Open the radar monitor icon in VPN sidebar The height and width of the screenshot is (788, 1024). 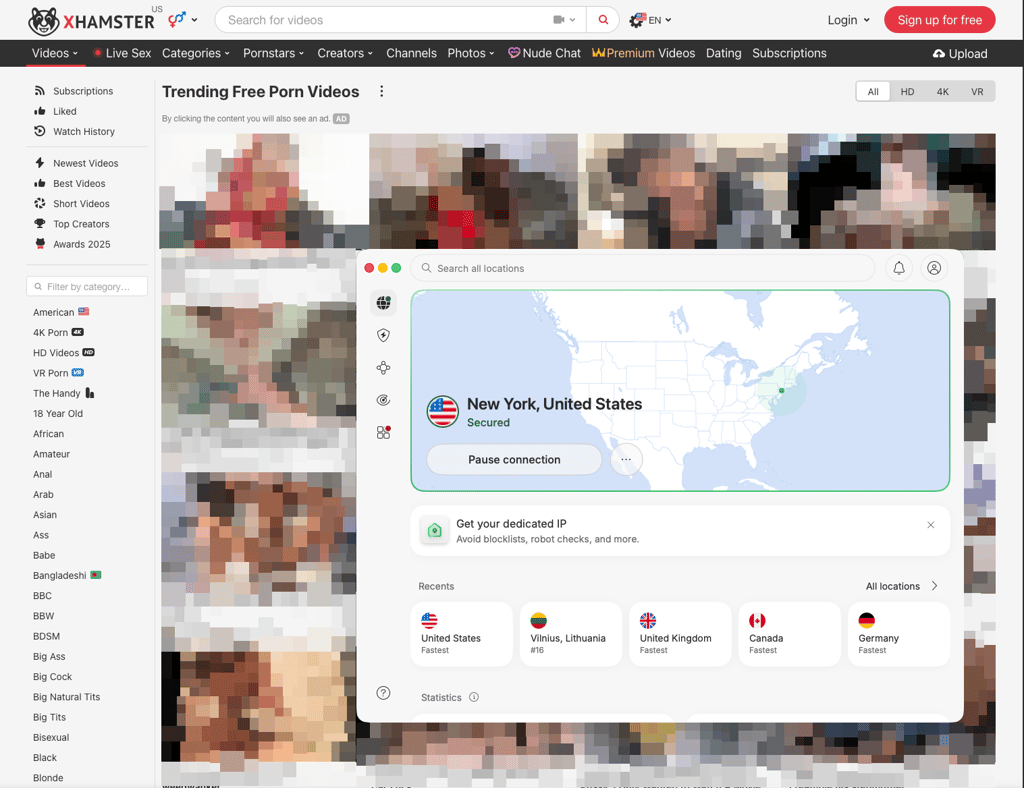(383, 400)
